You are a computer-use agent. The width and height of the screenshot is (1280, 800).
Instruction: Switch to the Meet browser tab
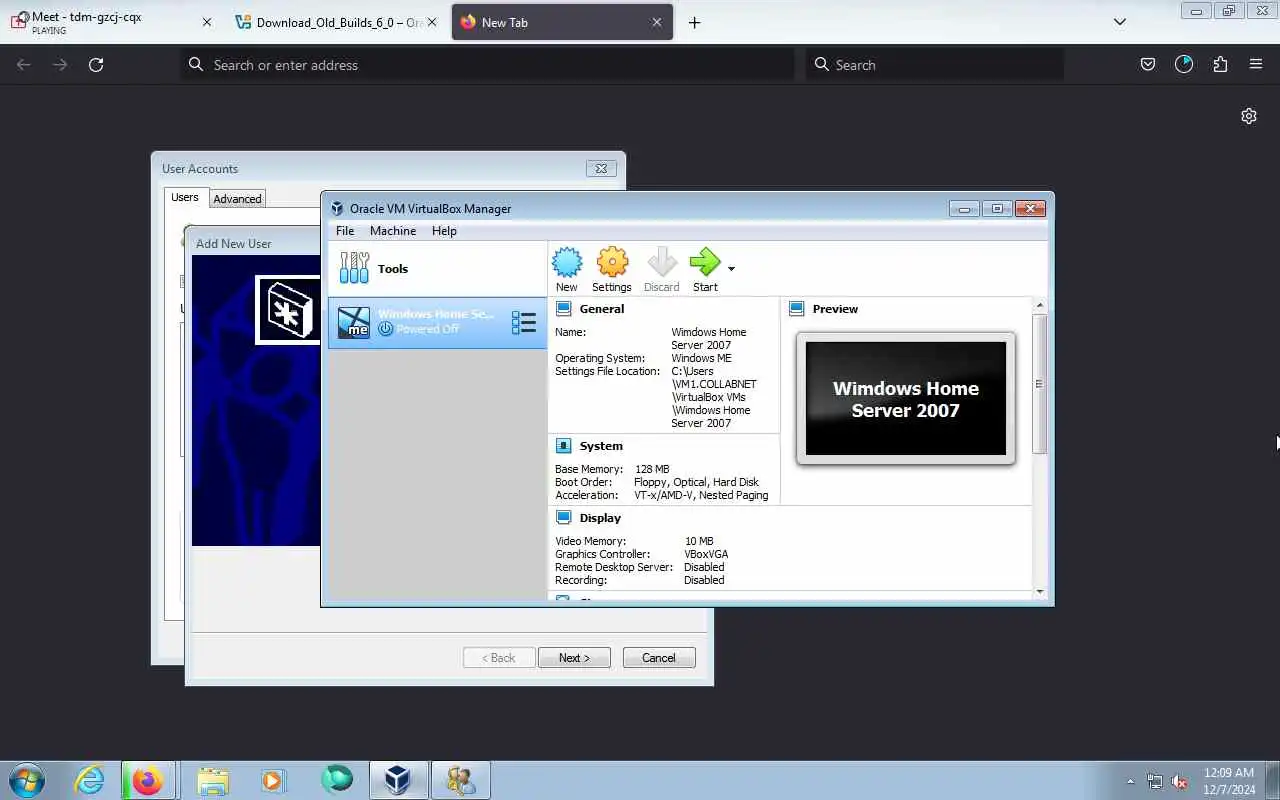tap(110, 22)
